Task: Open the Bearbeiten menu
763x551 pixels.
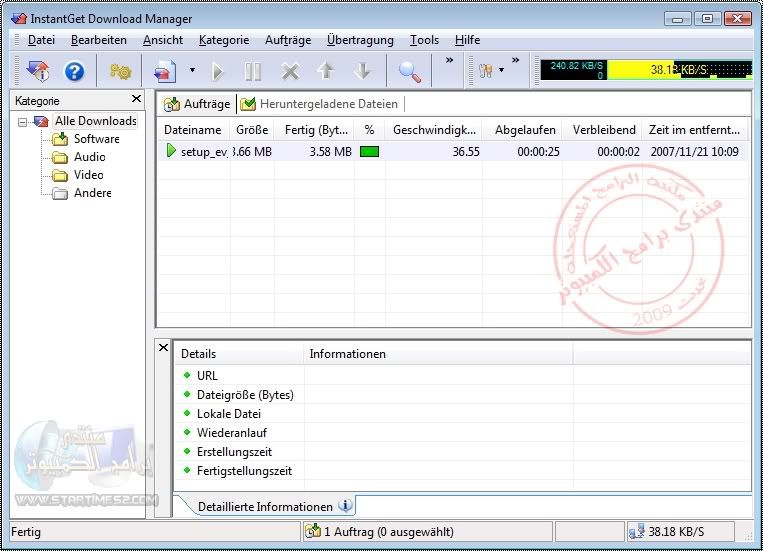Action: 99,40
